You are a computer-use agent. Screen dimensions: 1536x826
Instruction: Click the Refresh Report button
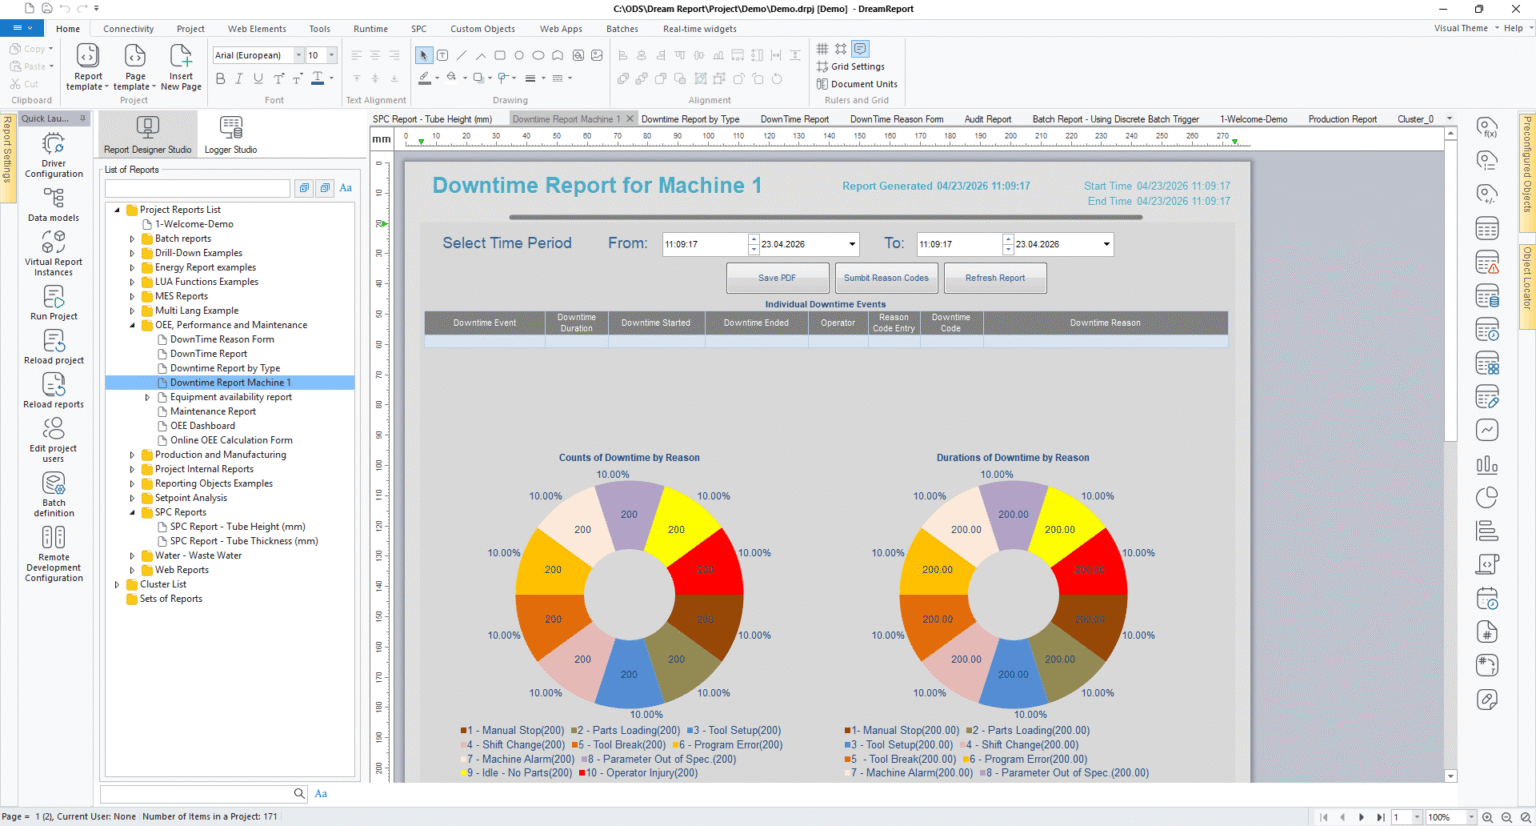(995, 278)
